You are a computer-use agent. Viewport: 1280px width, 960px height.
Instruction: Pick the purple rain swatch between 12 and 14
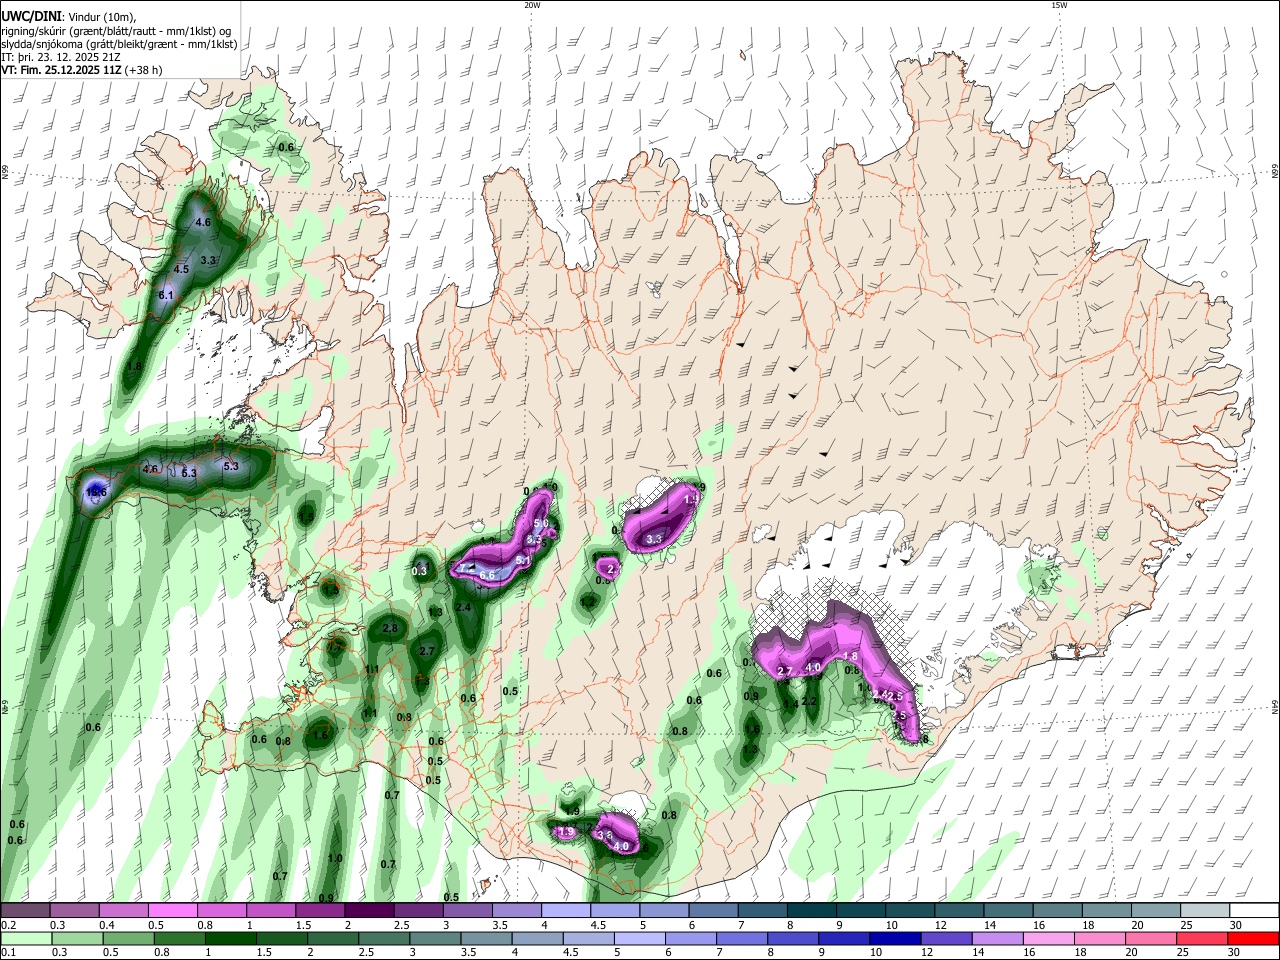tap(947, 938)
